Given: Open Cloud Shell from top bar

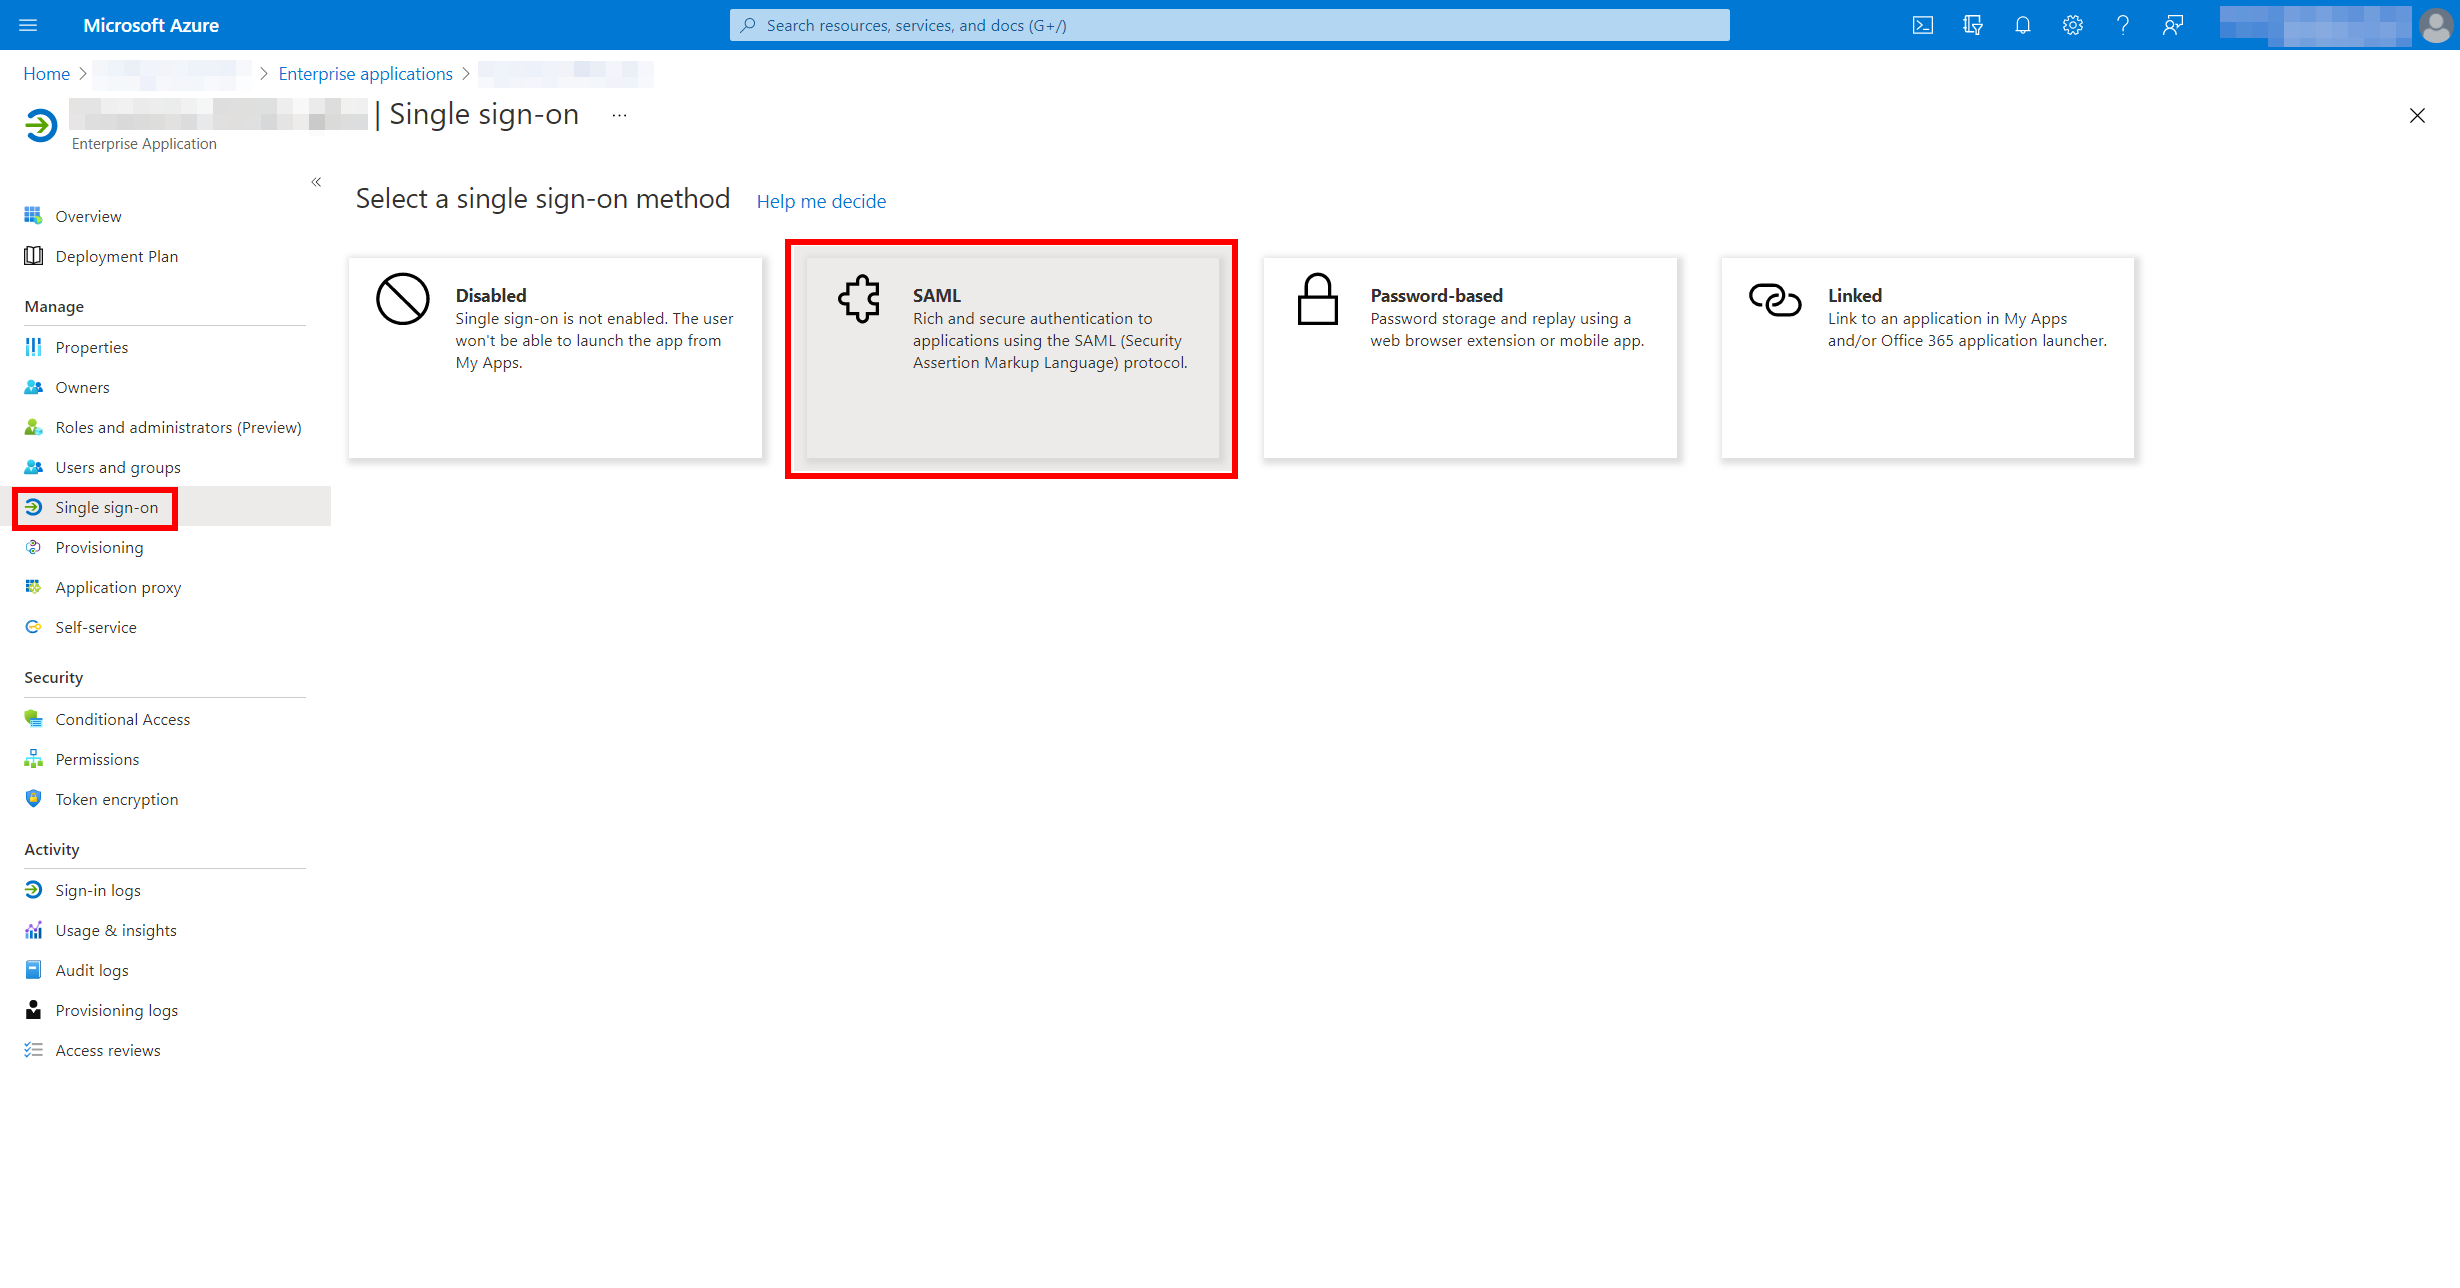Looking at the screenshot, I should point(1922,25).
